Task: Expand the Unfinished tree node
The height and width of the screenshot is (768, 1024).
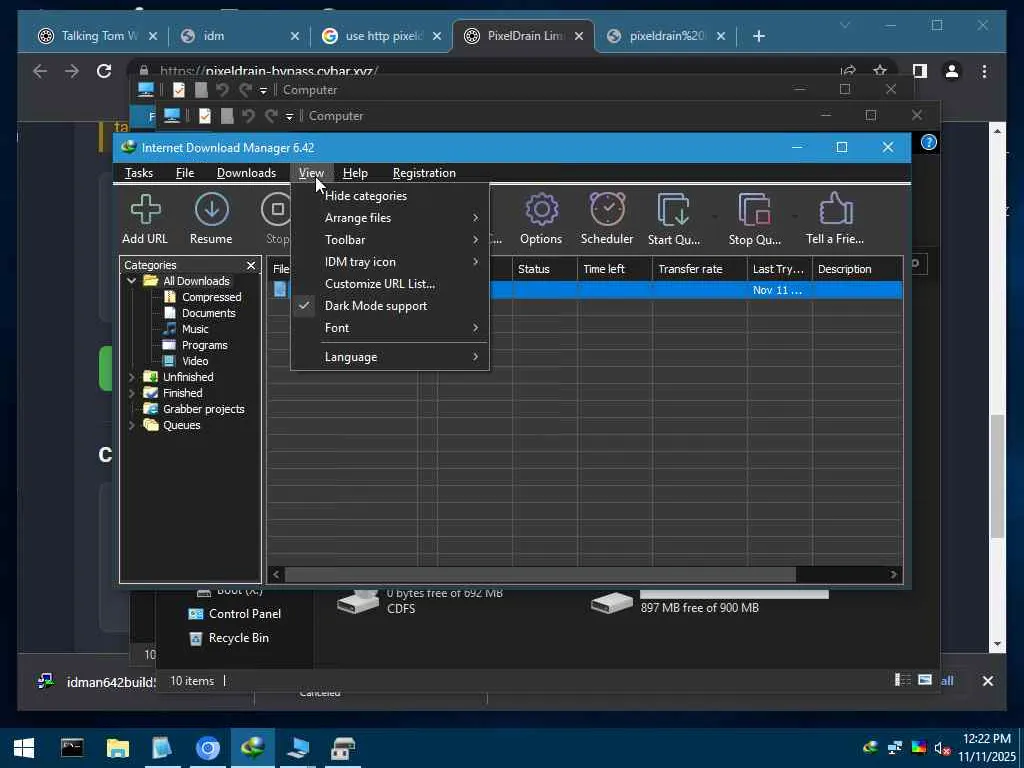Action: tap(131, 377)
